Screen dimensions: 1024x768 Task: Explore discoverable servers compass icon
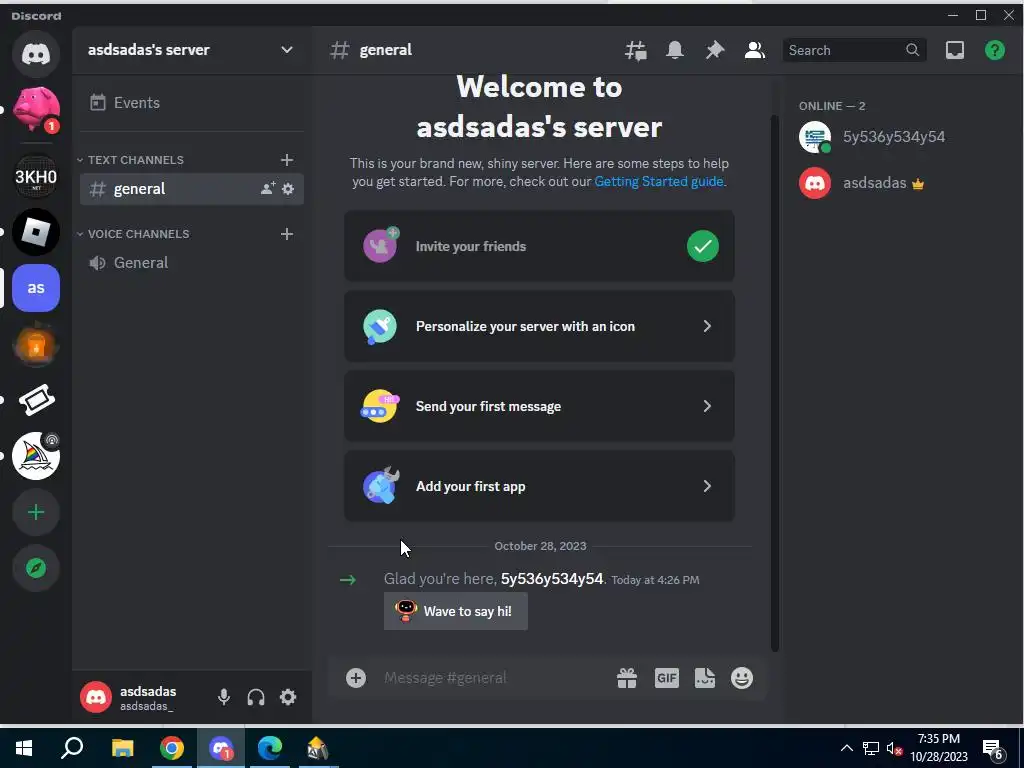coord(36,568)
